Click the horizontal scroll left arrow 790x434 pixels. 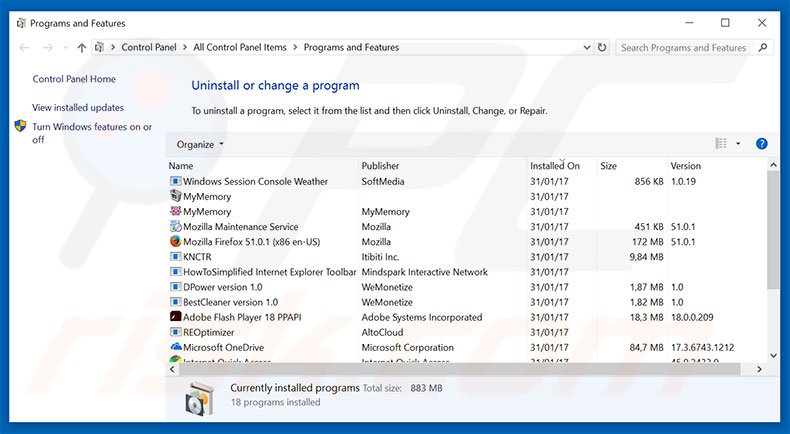172,369
